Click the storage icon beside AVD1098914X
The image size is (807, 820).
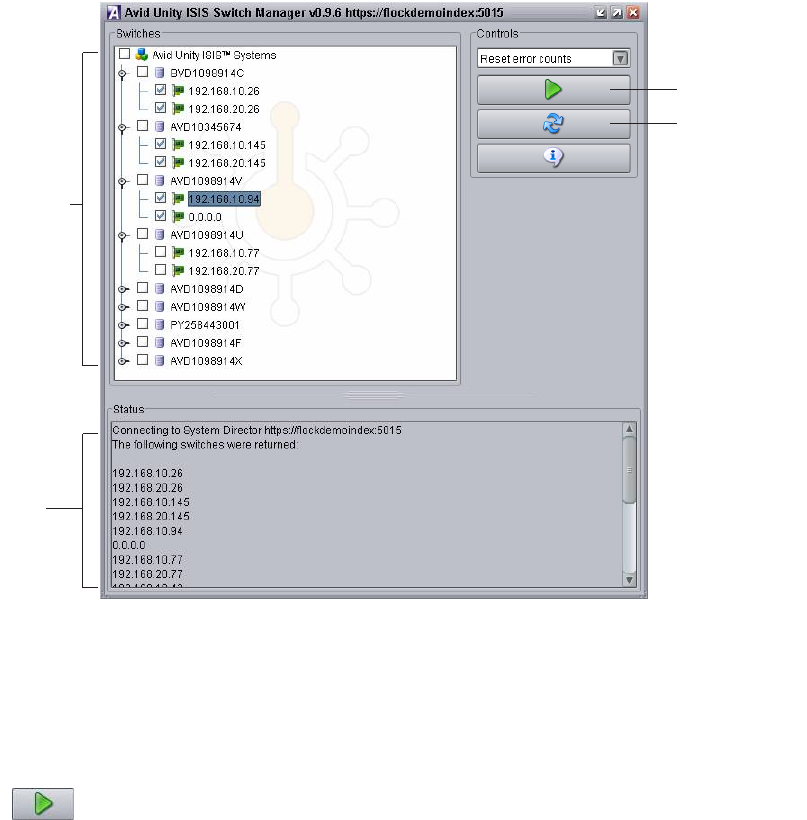[160, 361]
